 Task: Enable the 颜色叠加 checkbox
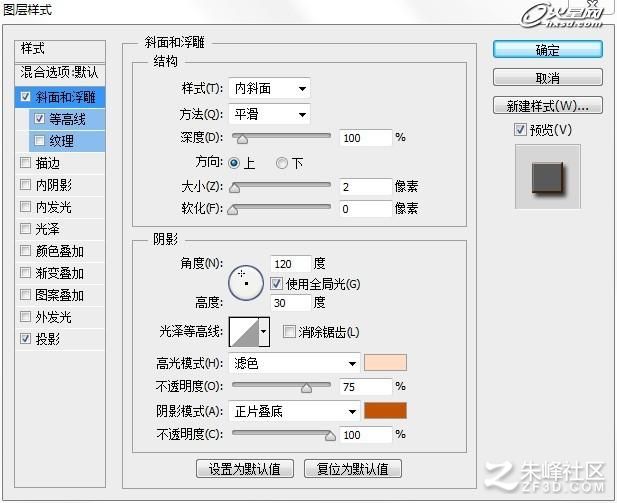pos(25,250)
